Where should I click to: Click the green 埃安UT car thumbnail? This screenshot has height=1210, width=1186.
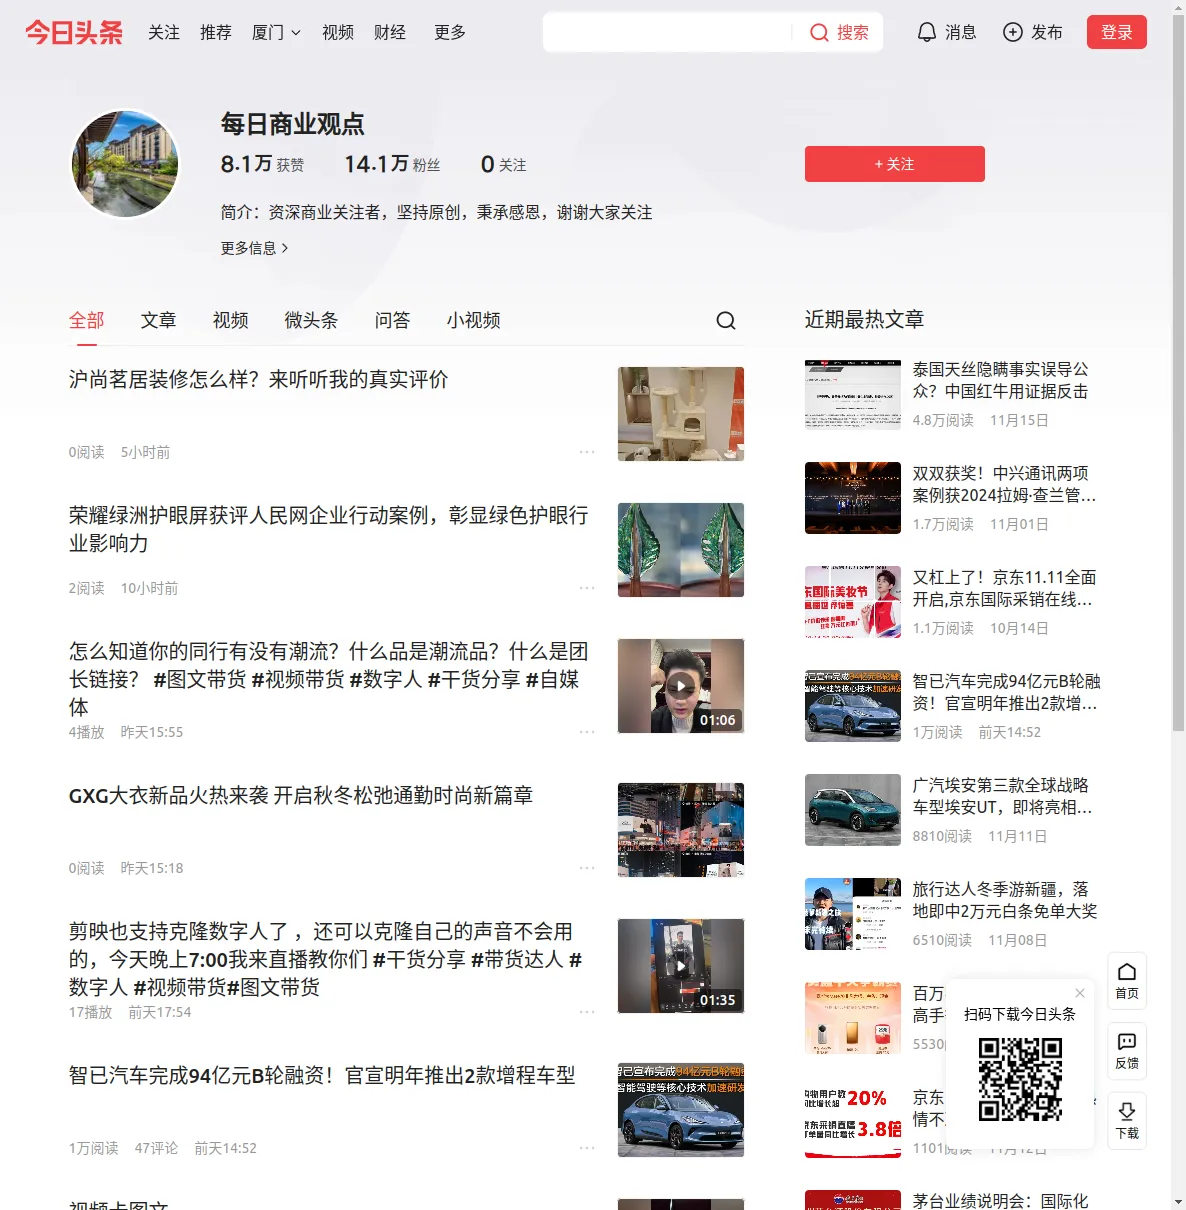[853, 810]
